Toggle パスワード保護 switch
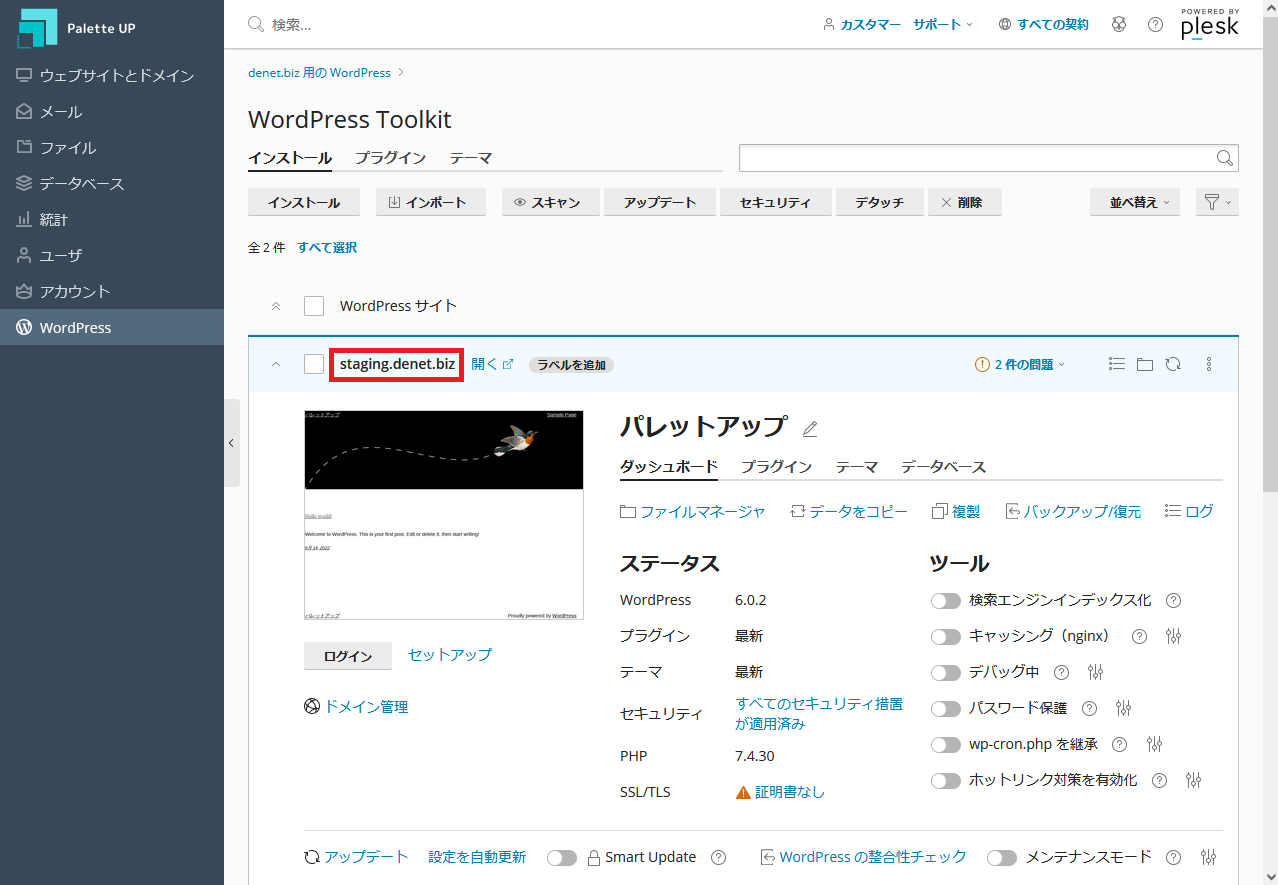1278x885 pixels. tap(945, 709)
